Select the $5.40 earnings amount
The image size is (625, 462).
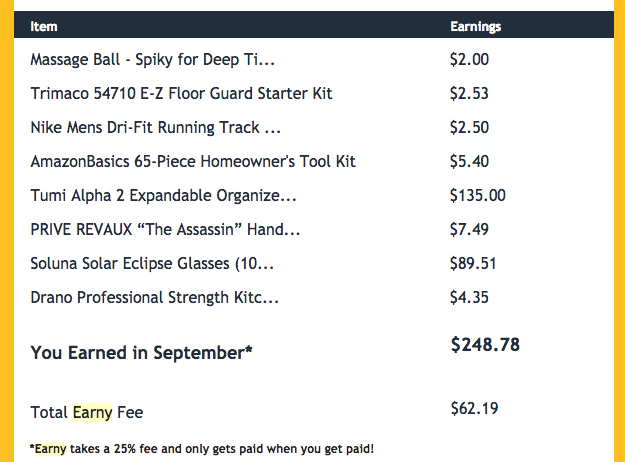469,161
